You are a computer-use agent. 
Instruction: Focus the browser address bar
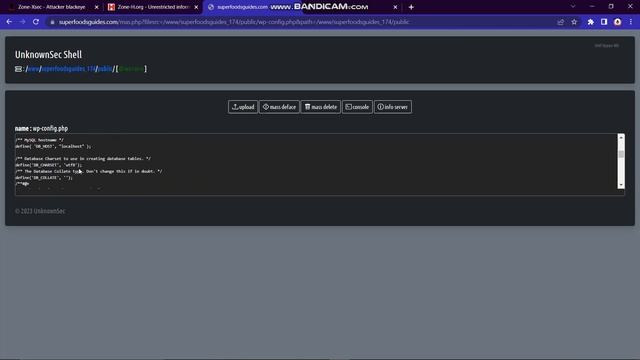pos(302,22)
